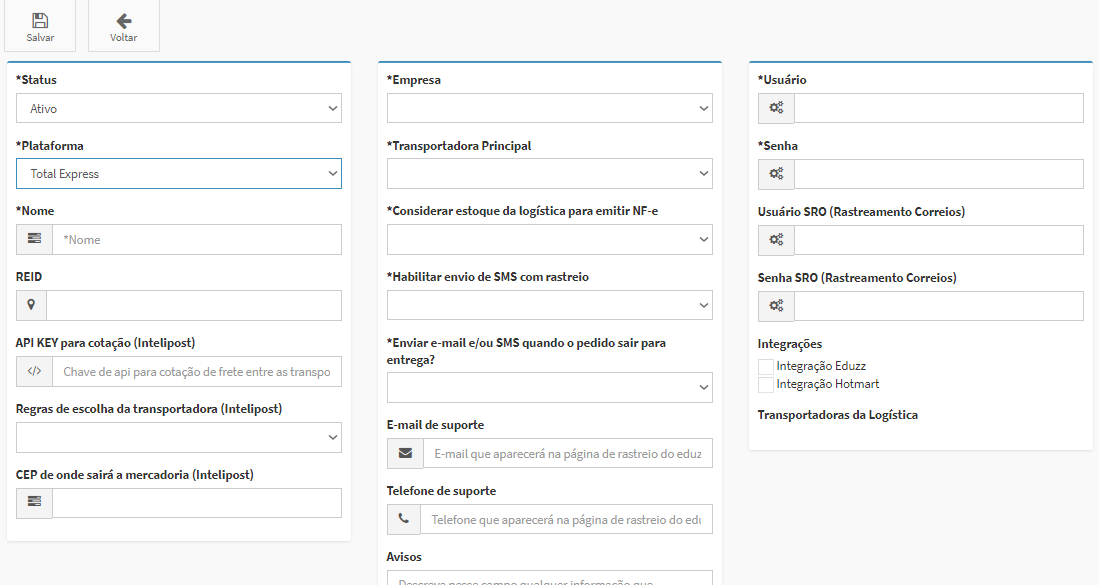Viewport: 1099px width, 585px height.
Task: Click the server icon next to CEP field
Action: 34,503
